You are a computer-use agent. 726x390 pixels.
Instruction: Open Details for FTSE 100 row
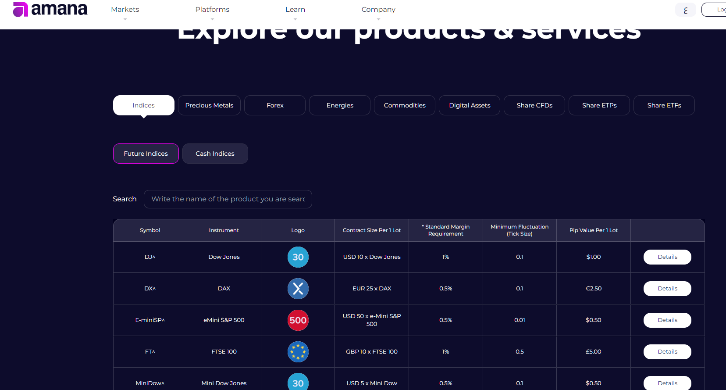pyautogui.click(x=667, y=352)
